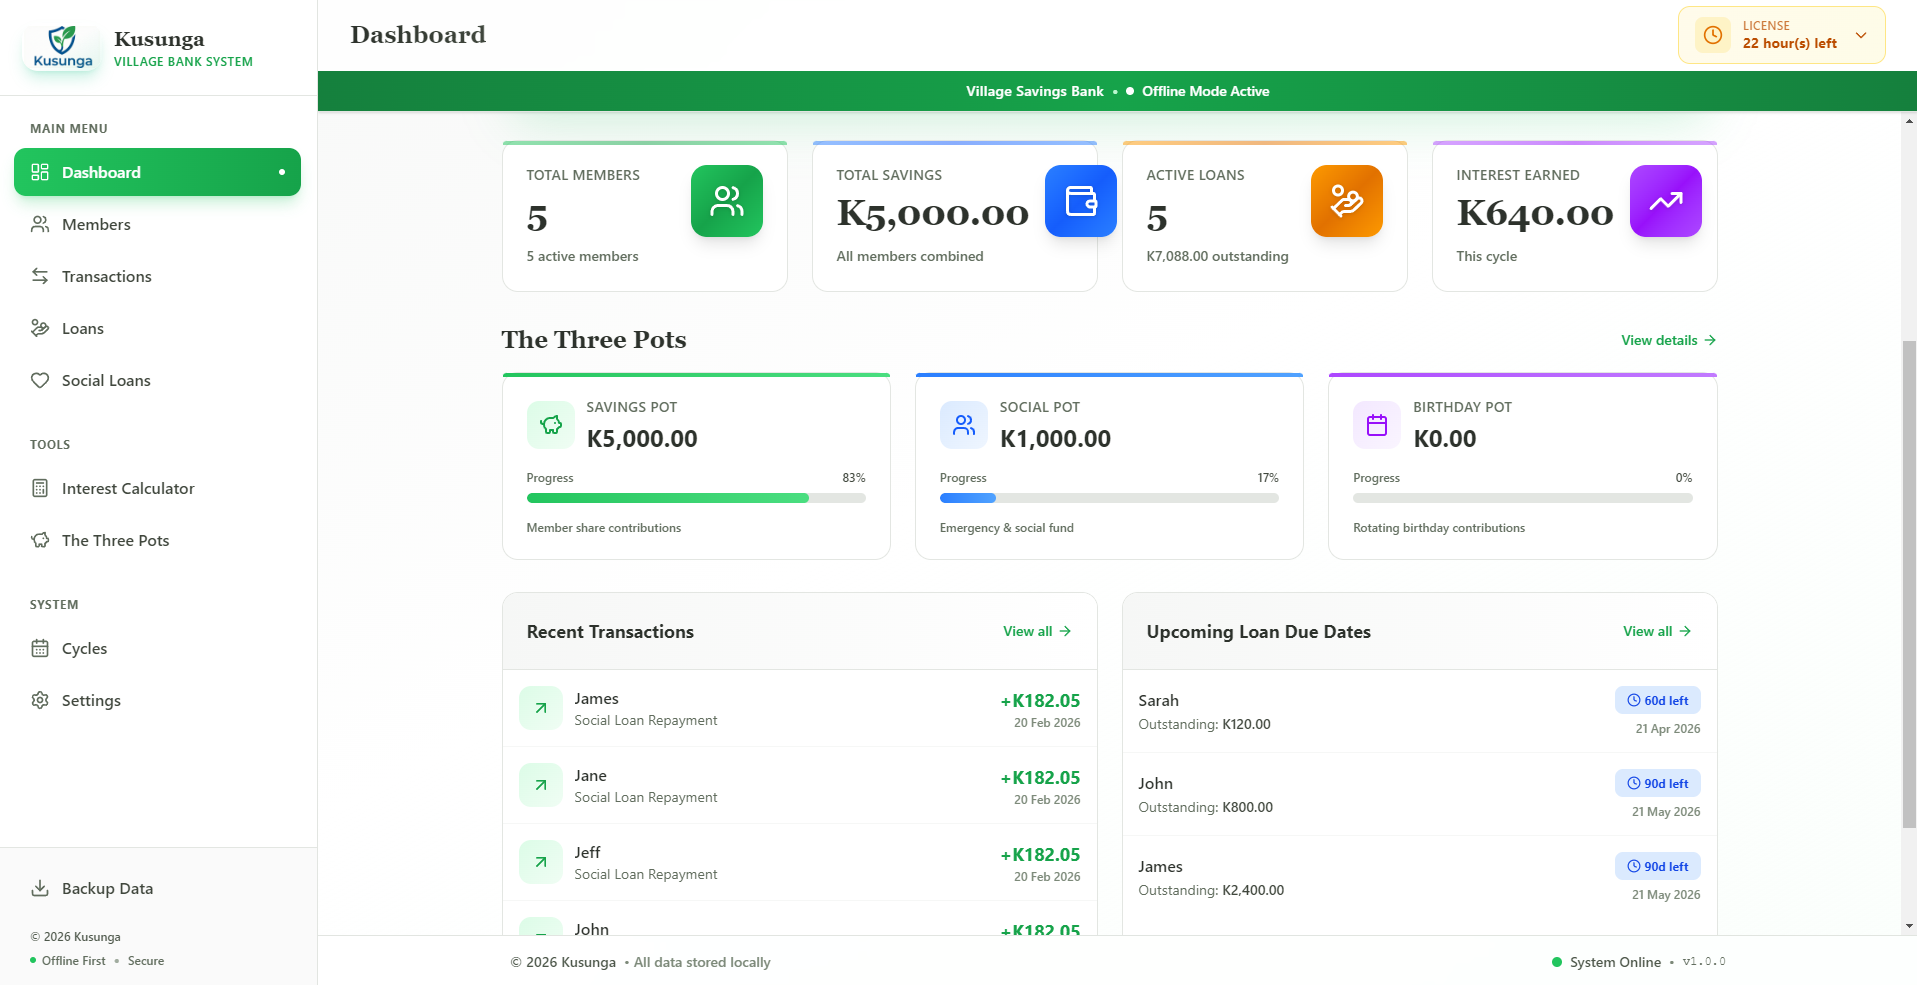
Task: Launch the Interest Calculator tool
Action: (128, 488)
